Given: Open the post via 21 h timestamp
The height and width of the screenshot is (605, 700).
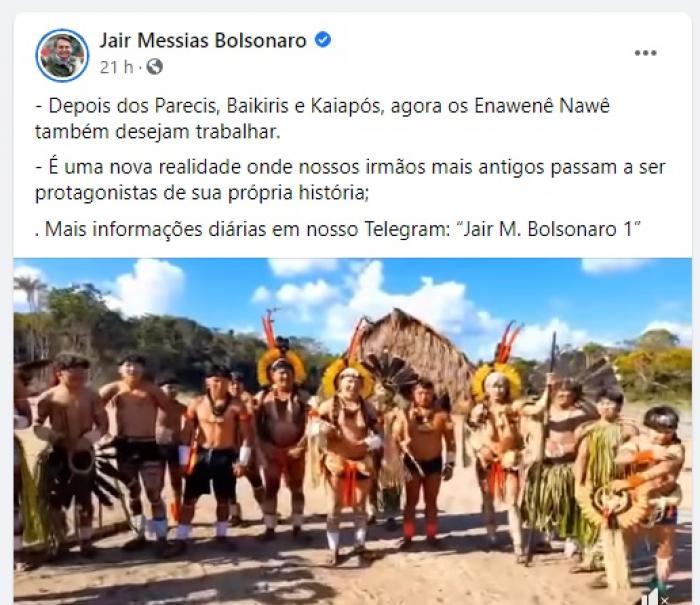Looking at the screenshot, I should click(116, 67).
